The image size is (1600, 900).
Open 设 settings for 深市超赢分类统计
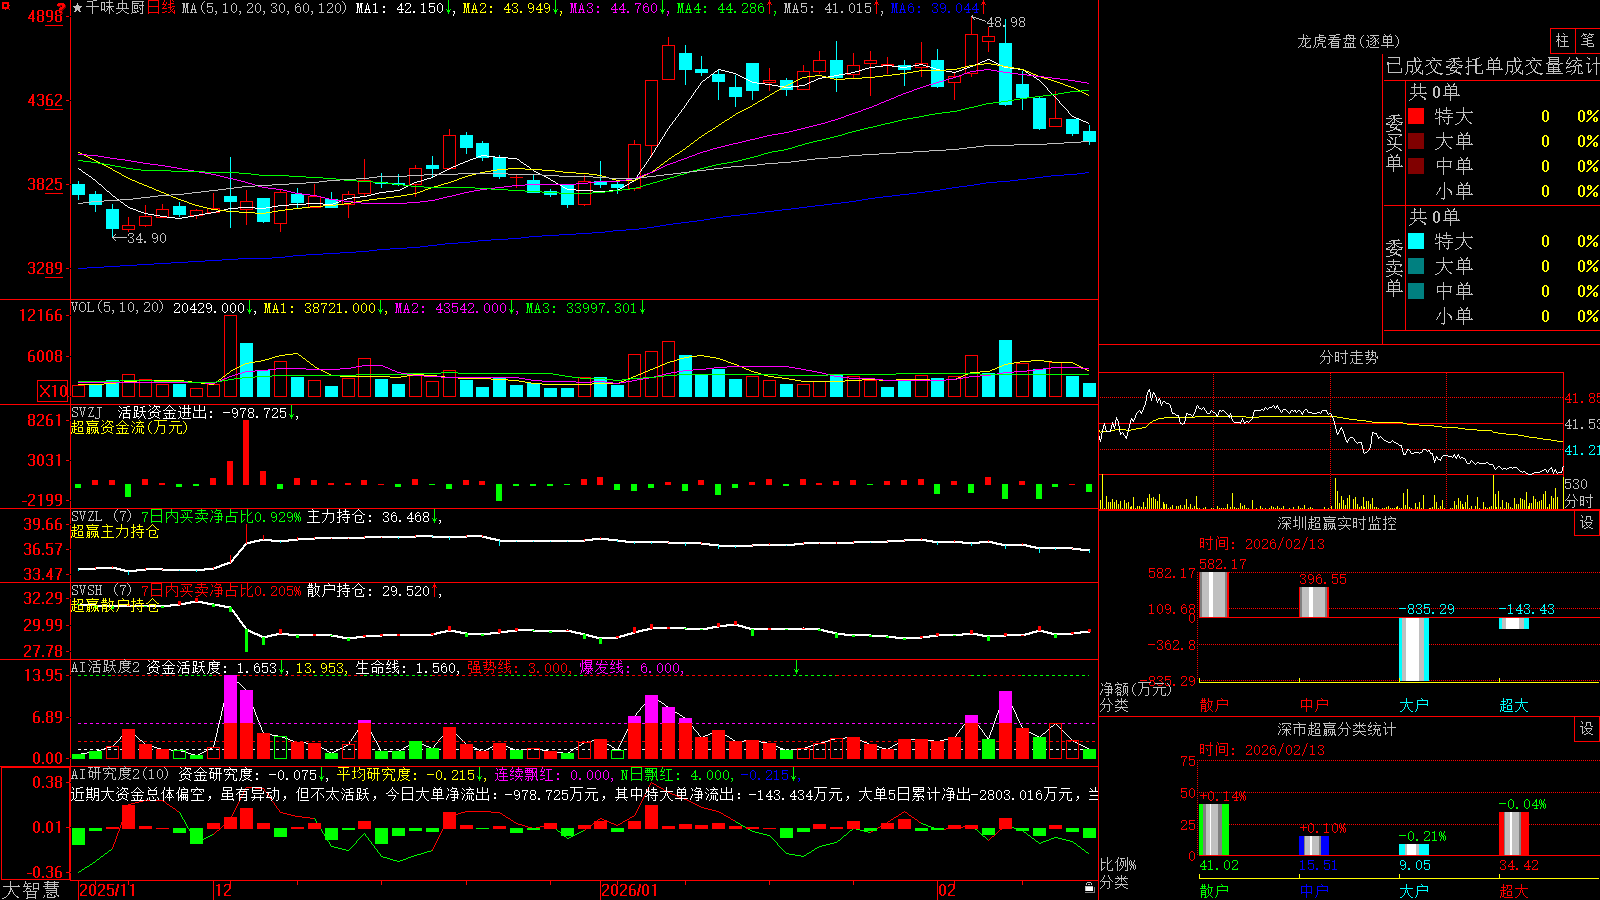click(x=1587, y=729)
